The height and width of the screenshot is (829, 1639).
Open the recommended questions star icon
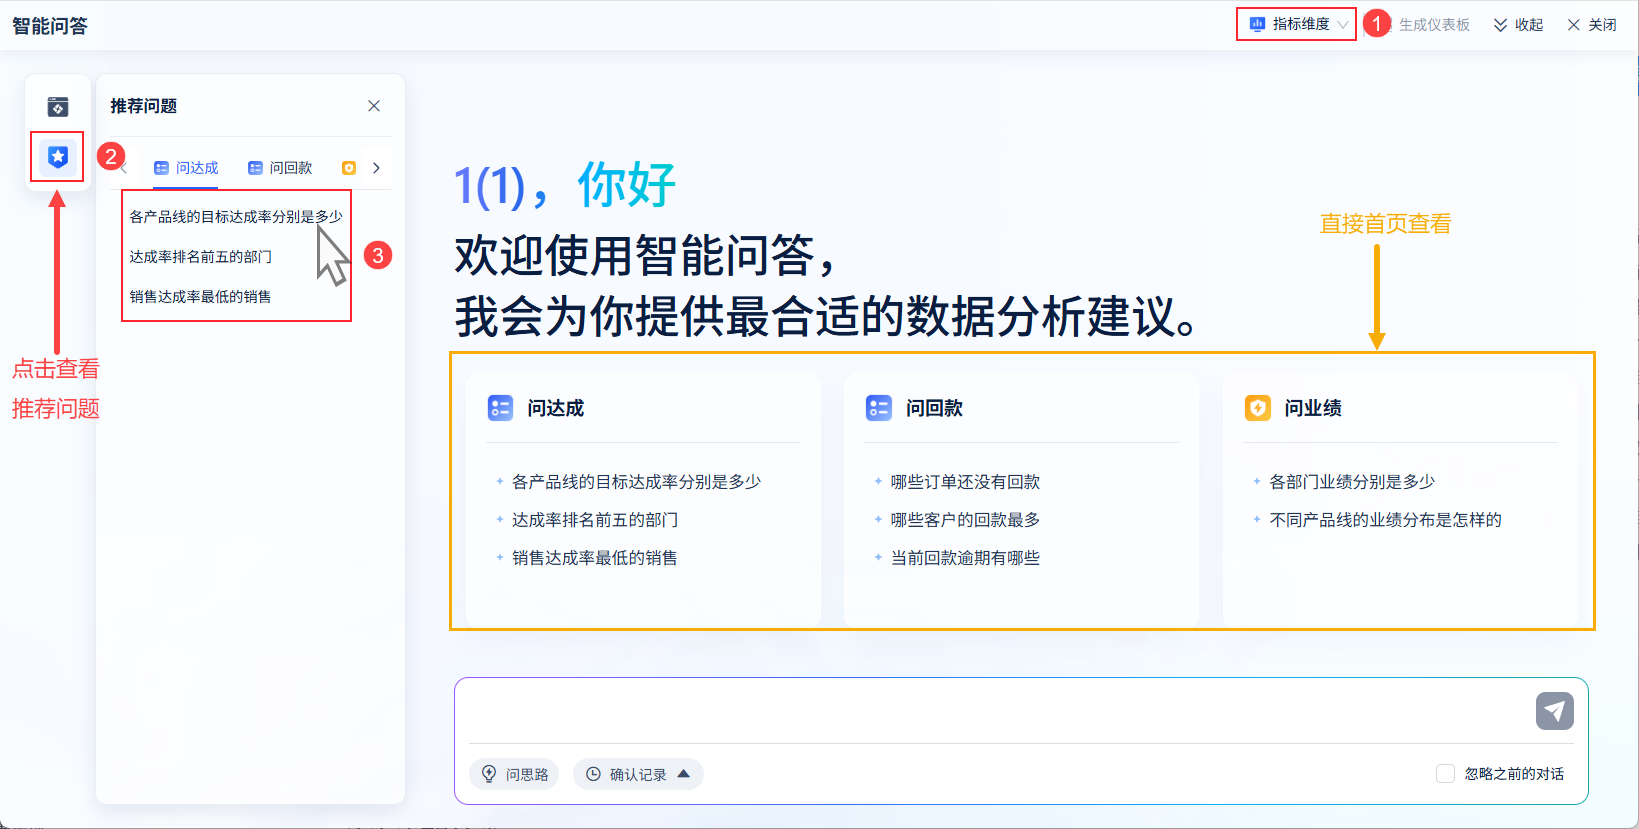click(x=58, y=157)
